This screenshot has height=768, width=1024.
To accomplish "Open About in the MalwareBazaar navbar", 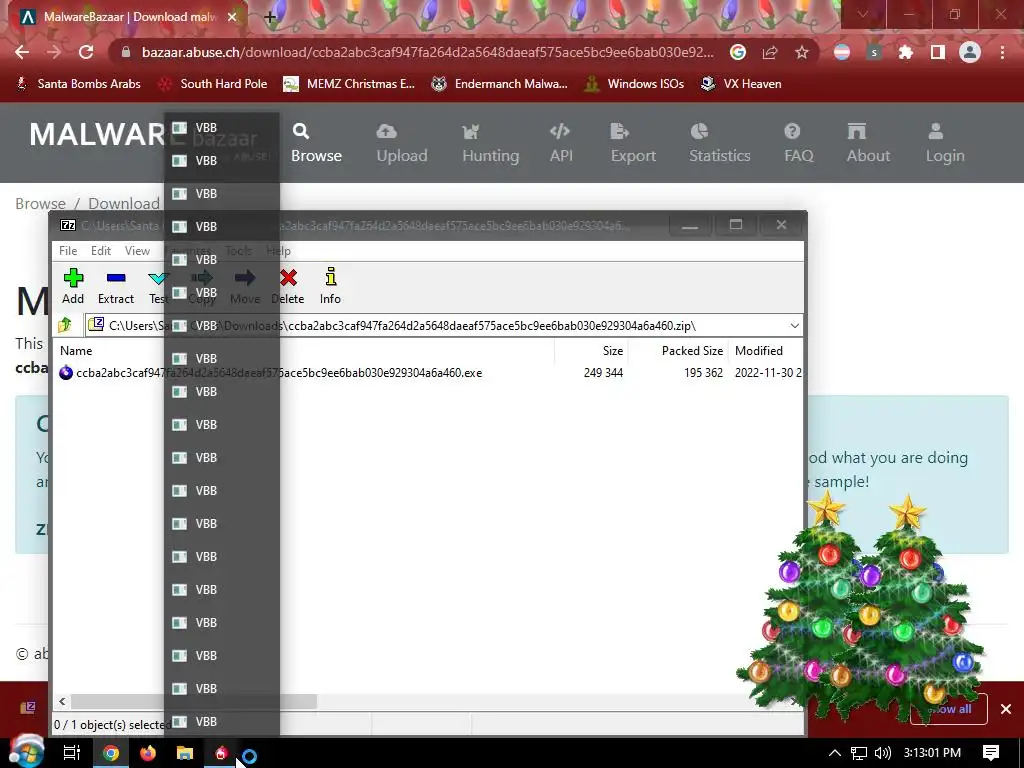I will click(x=868, y=143).
